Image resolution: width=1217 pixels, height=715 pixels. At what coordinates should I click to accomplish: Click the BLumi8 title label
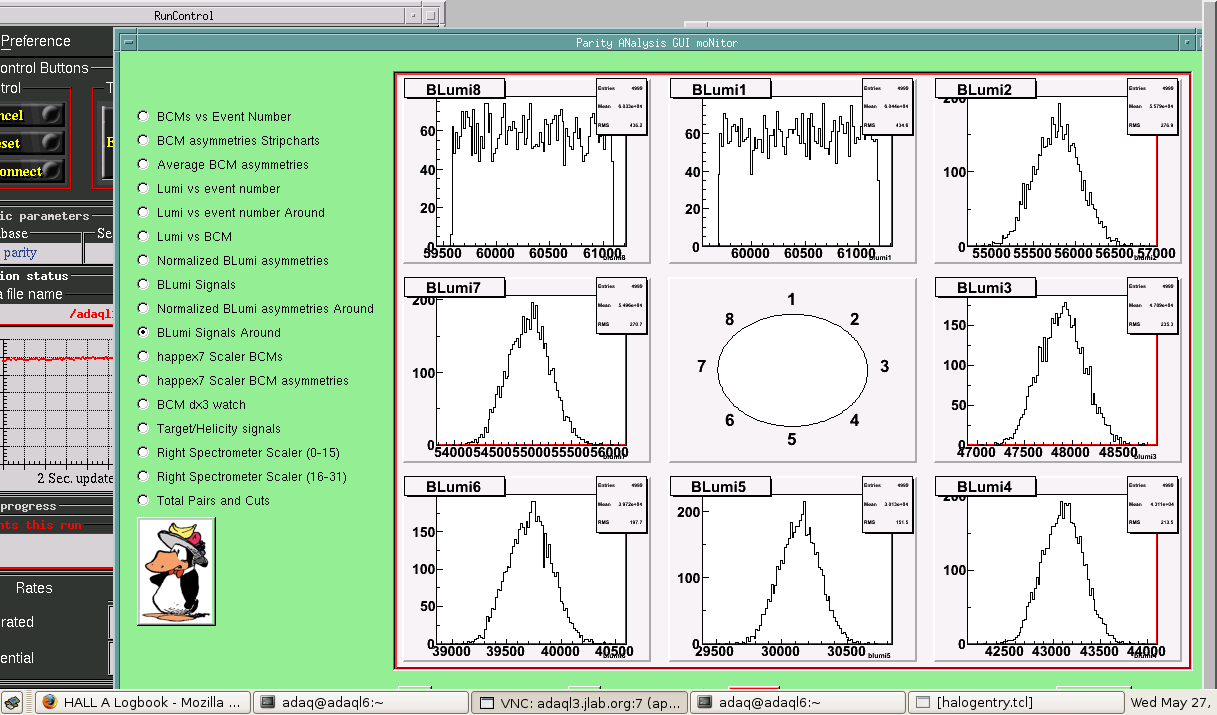pos(455,89)
